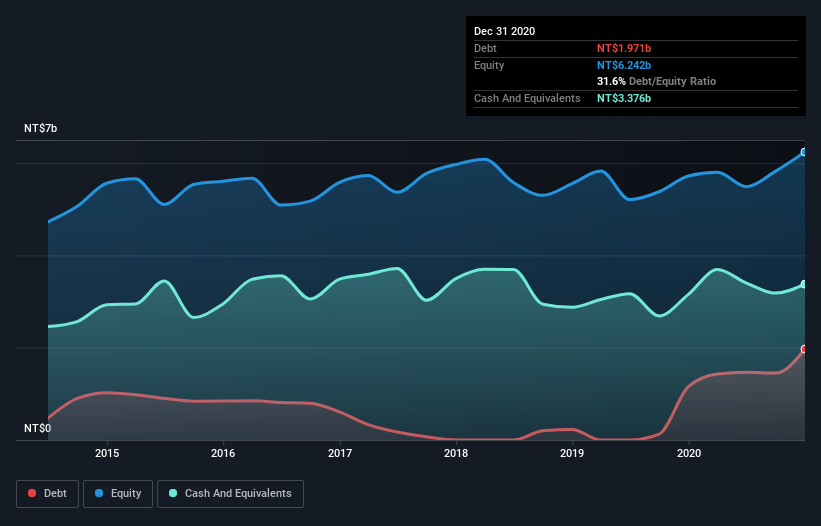This screenshot has height=526, width=821.
Task: Select the Equity end data point marker
Action: coord(804,152)
